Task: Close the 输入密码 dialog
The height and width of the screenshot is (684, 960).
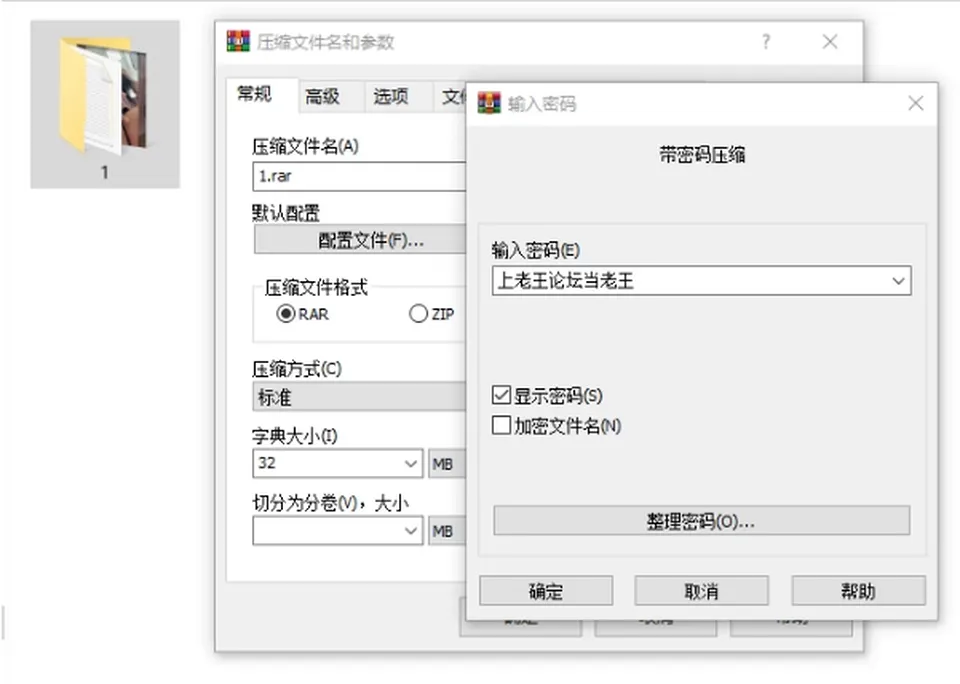Action: pos(916,103)
